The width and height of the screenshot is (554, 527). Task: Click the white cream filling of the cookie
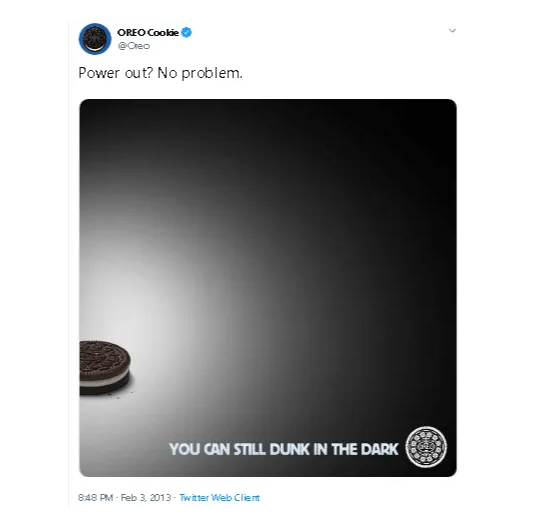coord(104,381)
